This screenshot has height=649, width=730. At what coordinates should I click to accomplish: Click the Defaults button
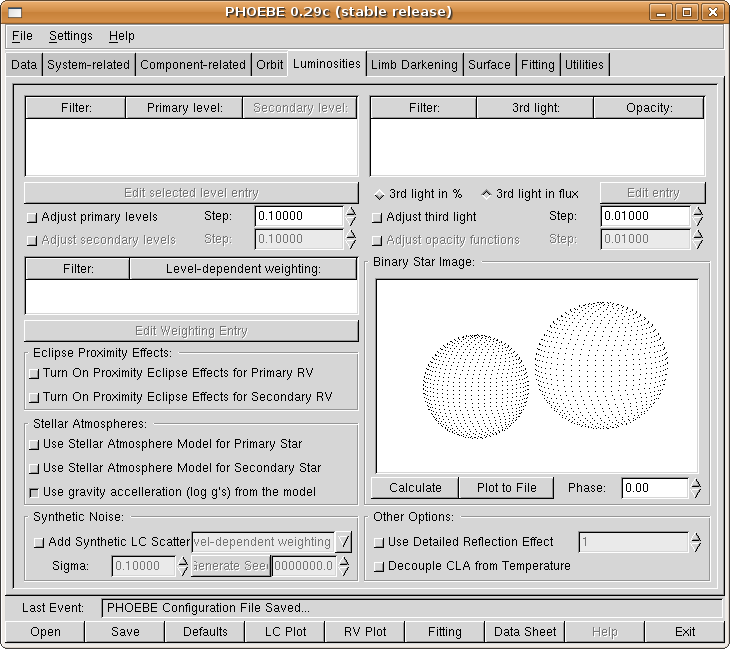[x=205, y=632]
